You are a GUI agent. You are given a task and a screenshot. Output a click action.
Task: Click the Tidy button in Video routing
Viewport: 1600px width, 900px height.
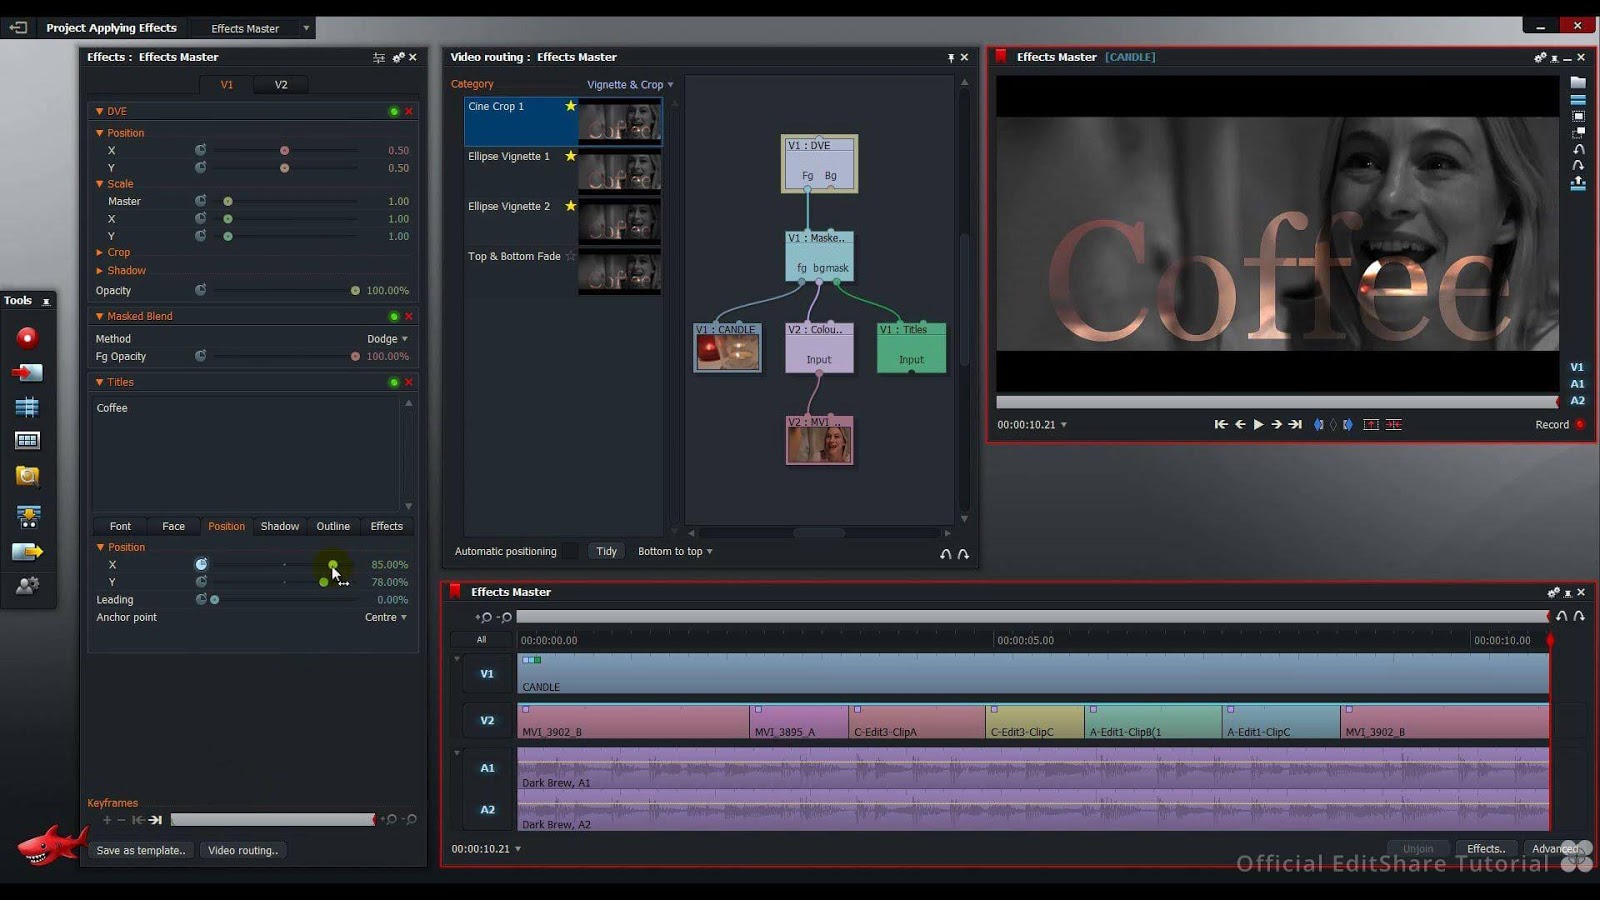pos(606,551)
